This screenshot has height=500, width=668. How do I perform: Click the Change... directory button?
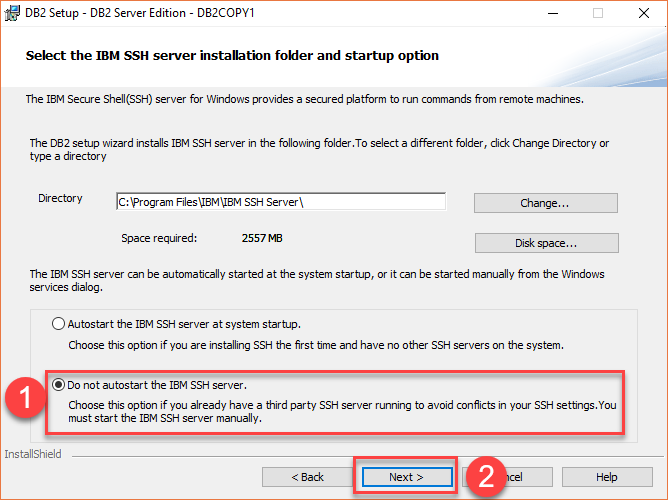pyautogui.click(x=545, y=203)
